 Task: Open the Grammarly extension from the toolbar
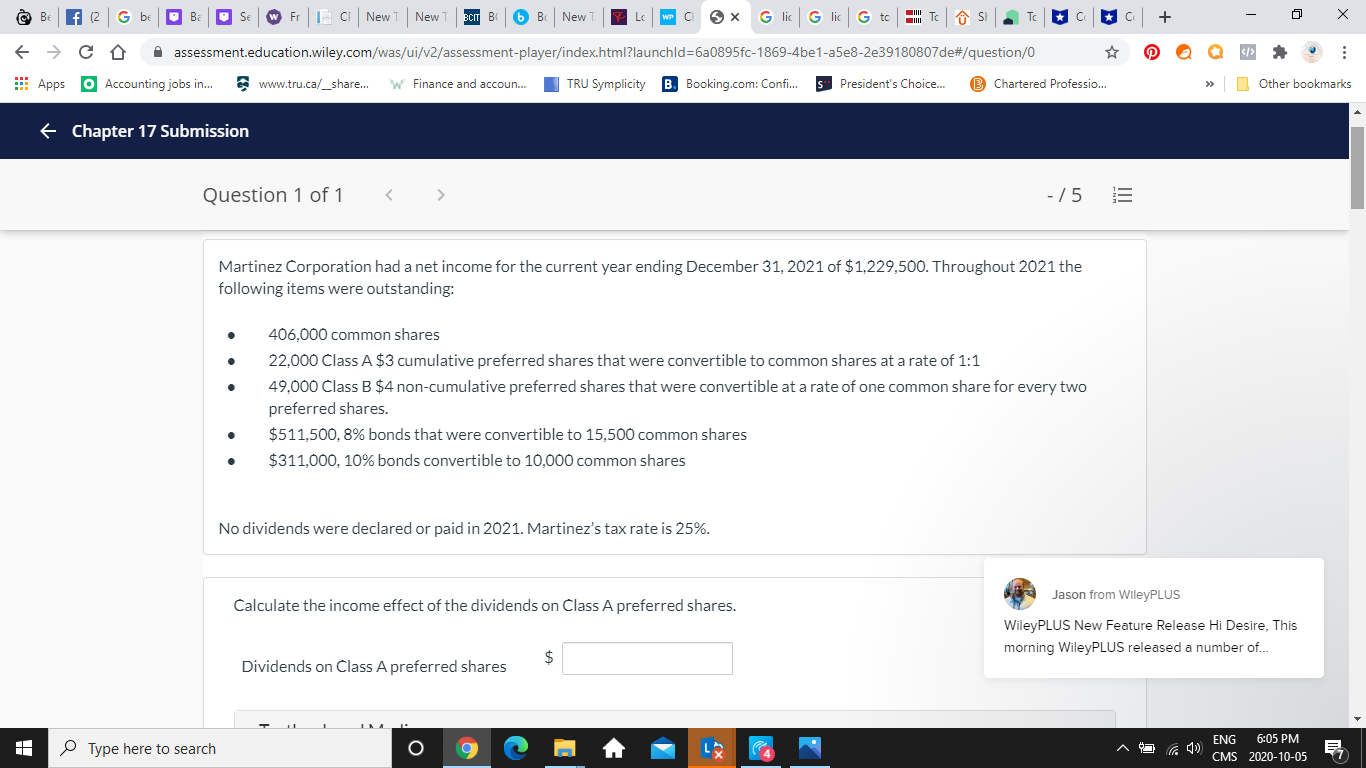(1184, 51)
